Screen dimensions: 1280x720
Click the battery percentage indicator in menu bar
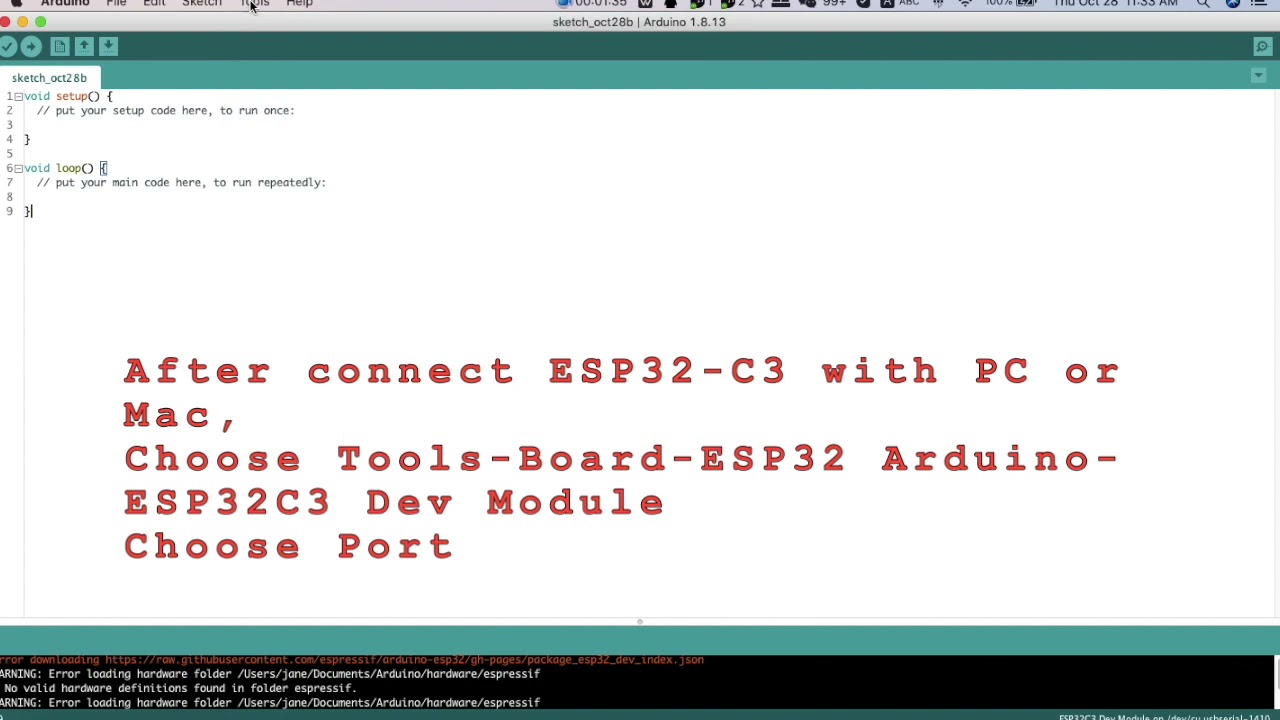[998, 3]
